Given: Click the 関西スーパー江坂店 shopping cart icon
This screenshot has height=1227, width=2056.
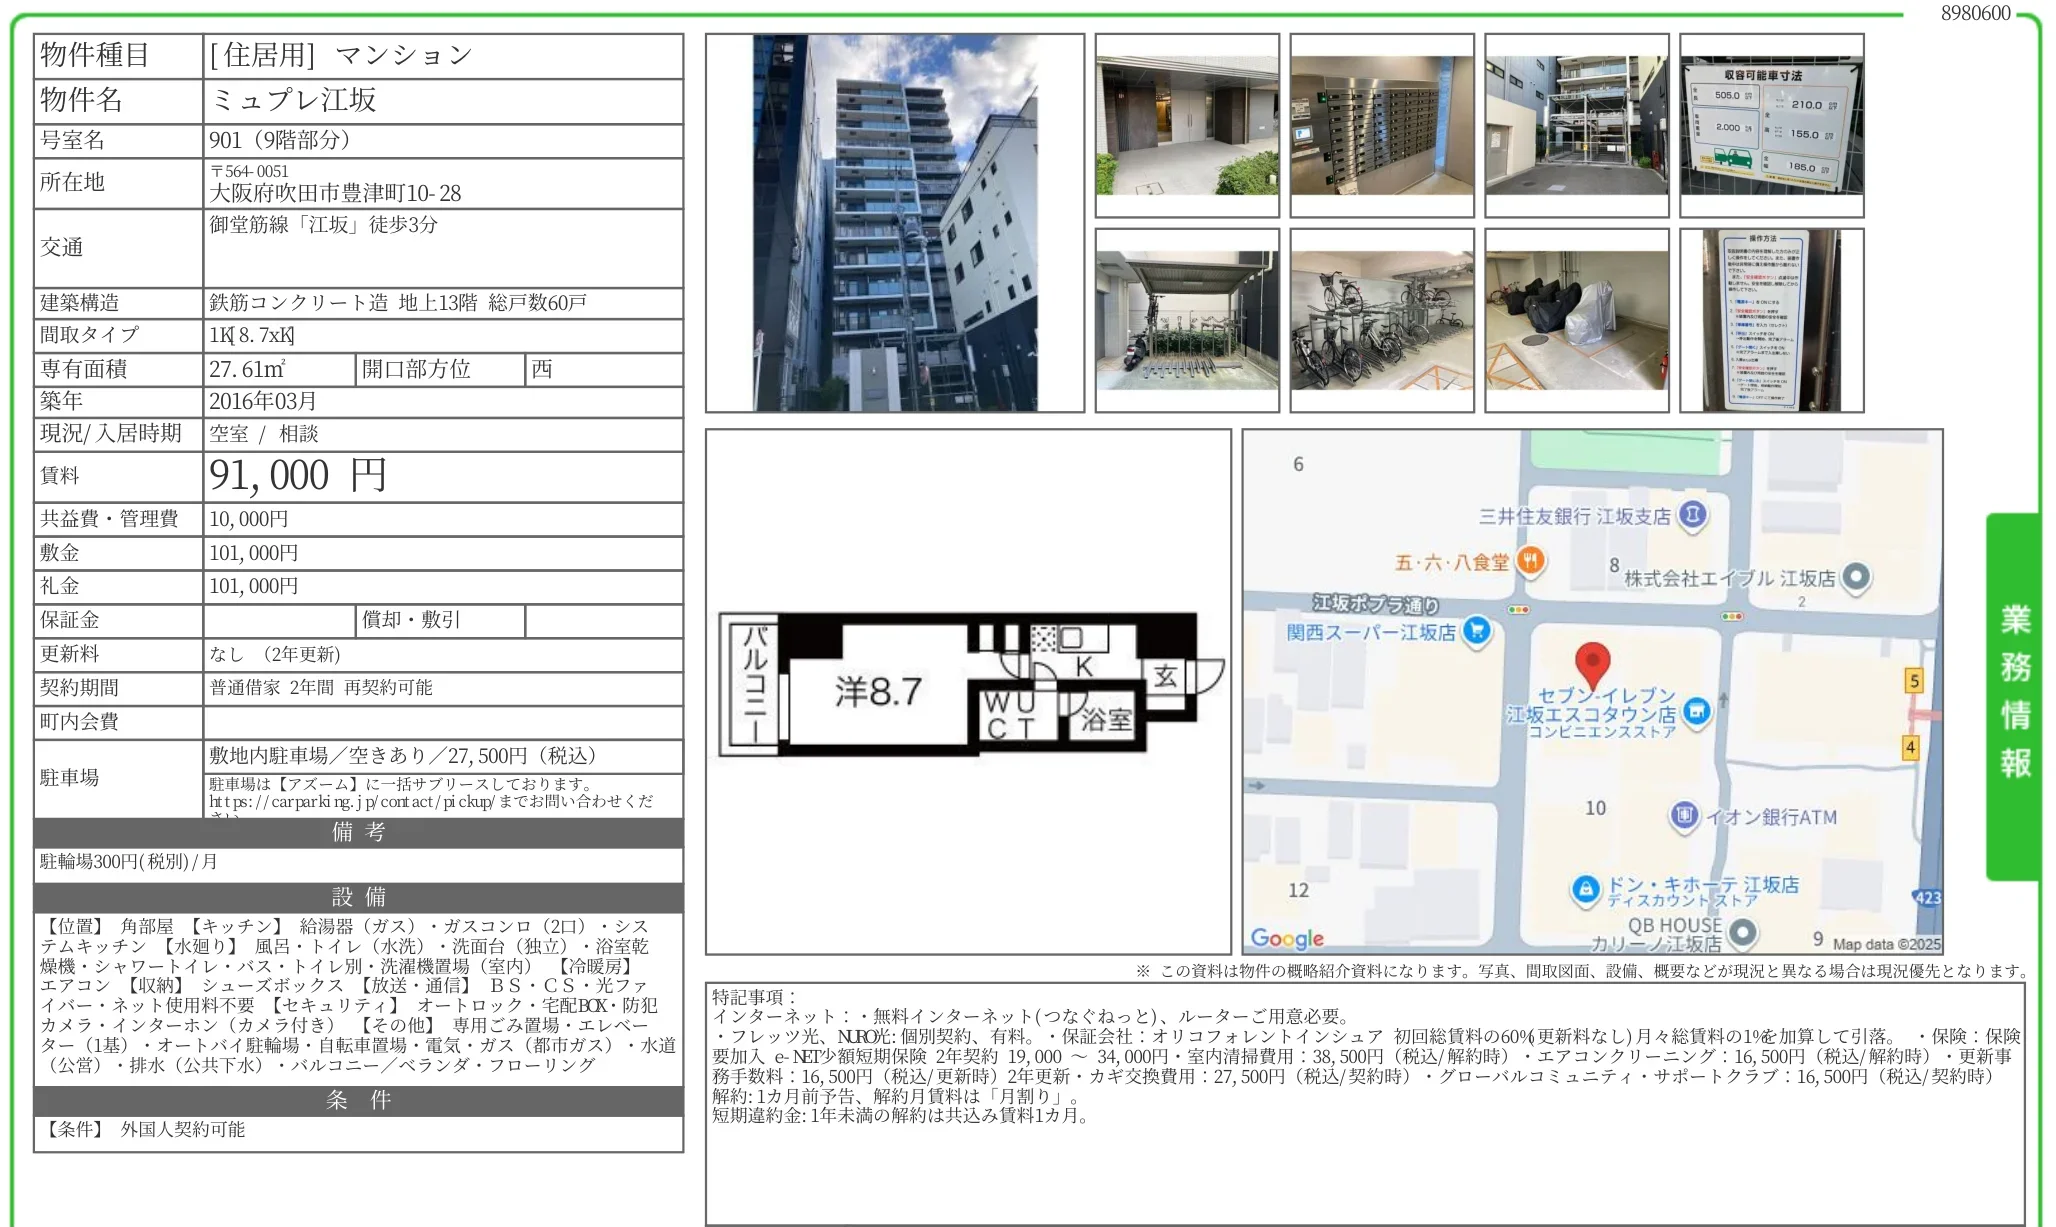Looking at the screenshot, I should tap(1476, 631).
